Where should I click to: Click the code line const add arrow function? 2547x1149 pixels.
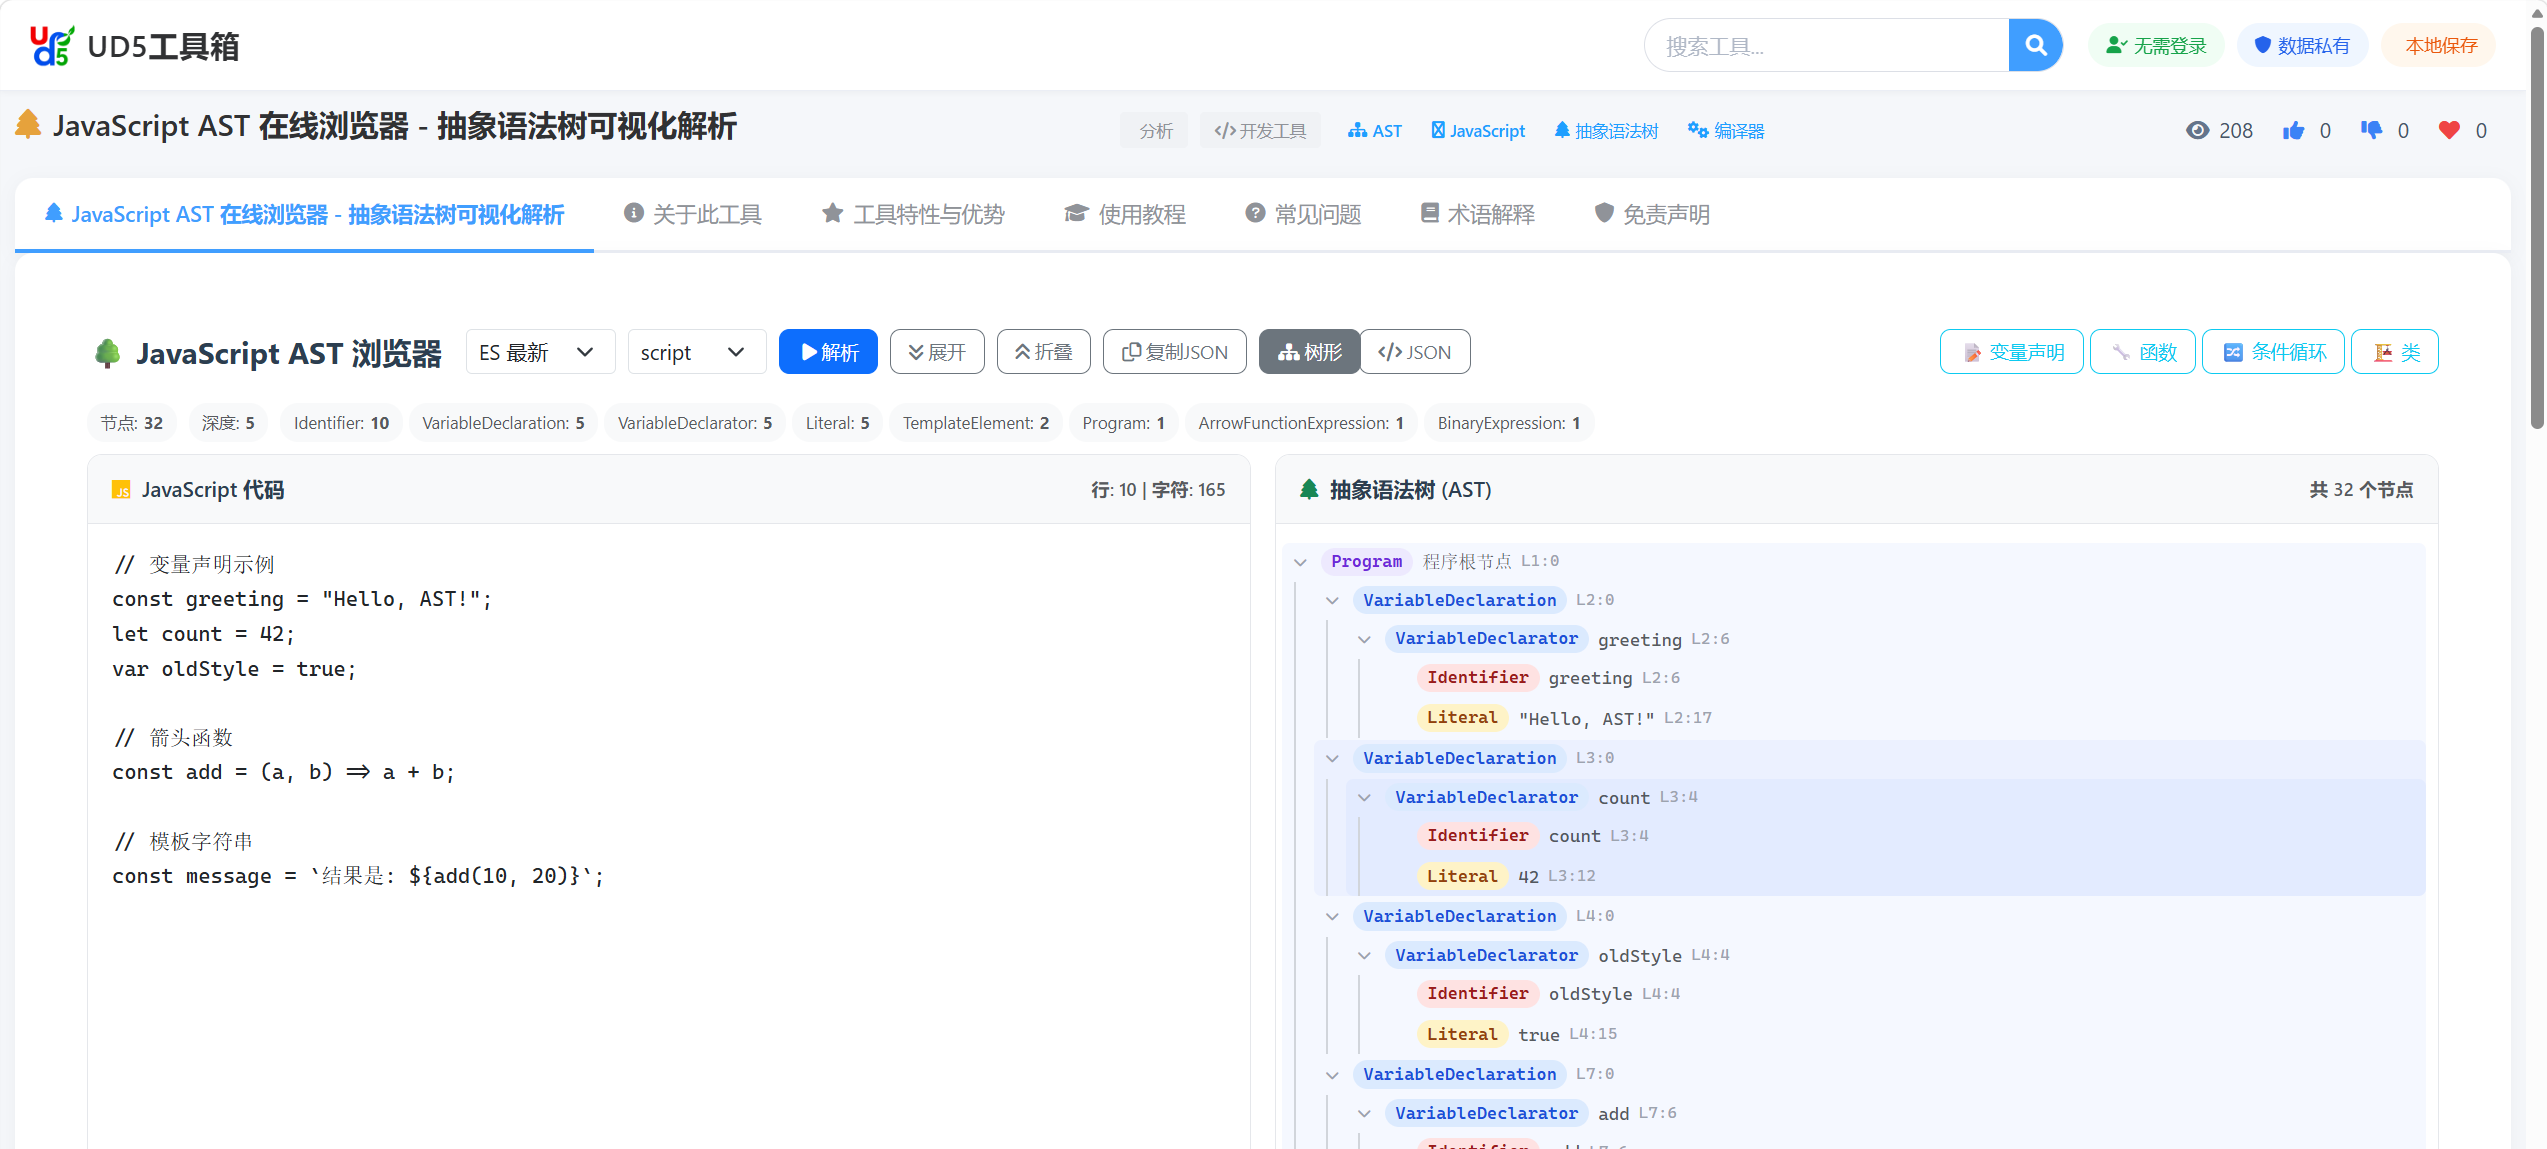click(283, 772)
